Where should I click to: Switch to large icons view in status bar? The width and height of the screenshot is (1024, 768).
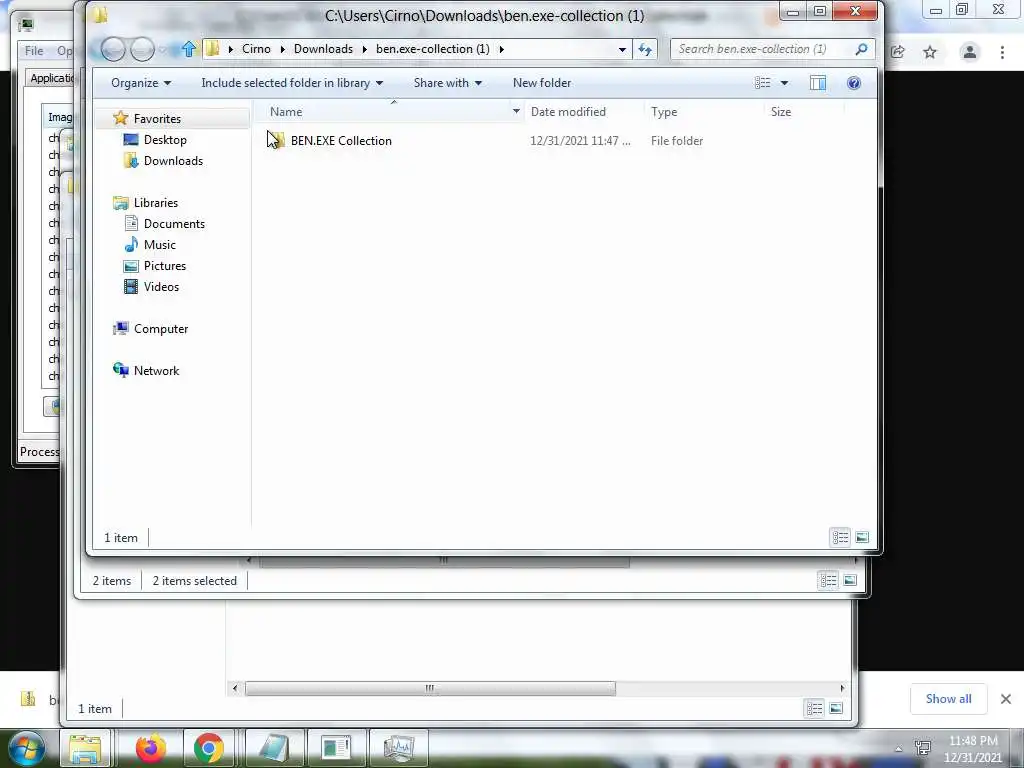pyautogui.click(x=862, y=537)
